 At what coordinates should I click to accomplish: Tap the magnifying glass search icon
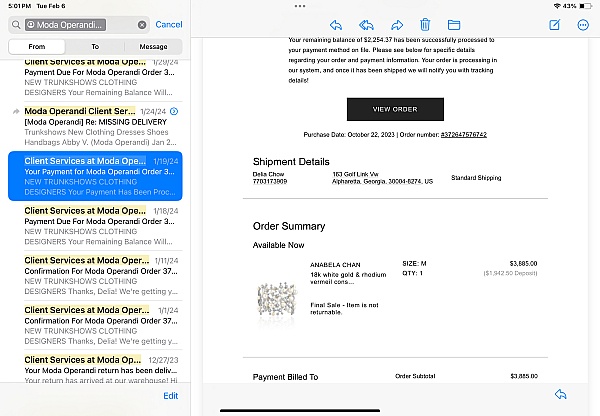point(16,25)
